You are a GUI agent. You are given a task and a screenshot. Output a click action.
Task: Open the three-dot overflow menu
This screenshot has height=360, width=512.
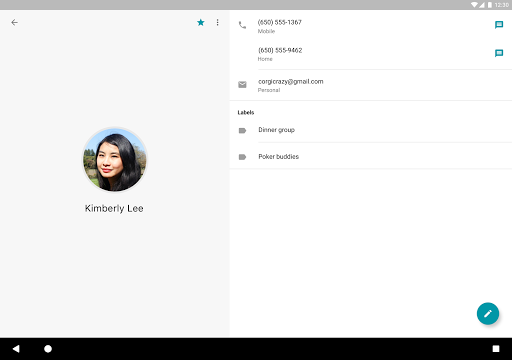tap(217, 22)
